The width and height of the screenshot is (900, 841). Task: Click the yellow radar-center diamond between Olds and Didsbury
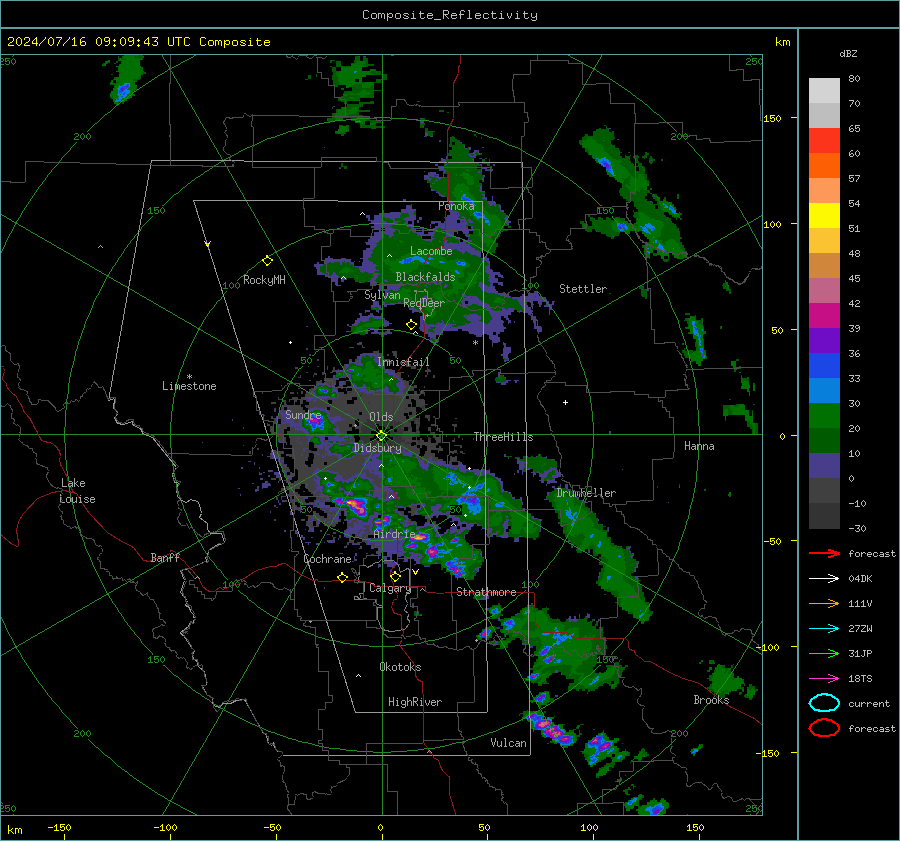click(381, 436)
